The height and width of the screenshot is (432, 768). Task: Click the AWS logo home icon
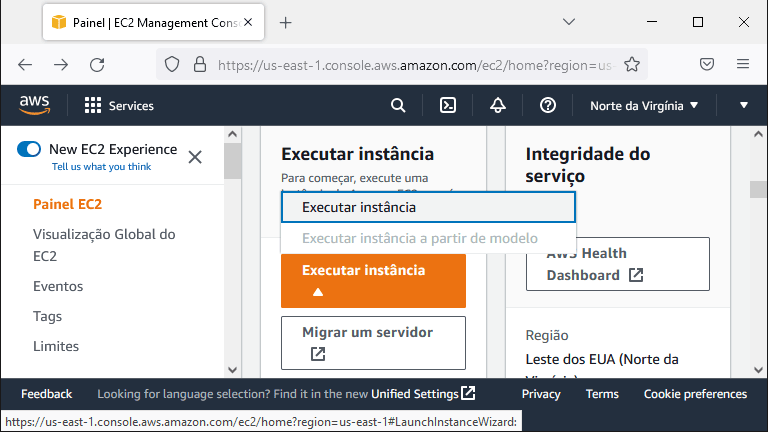[x=34, y=105]
